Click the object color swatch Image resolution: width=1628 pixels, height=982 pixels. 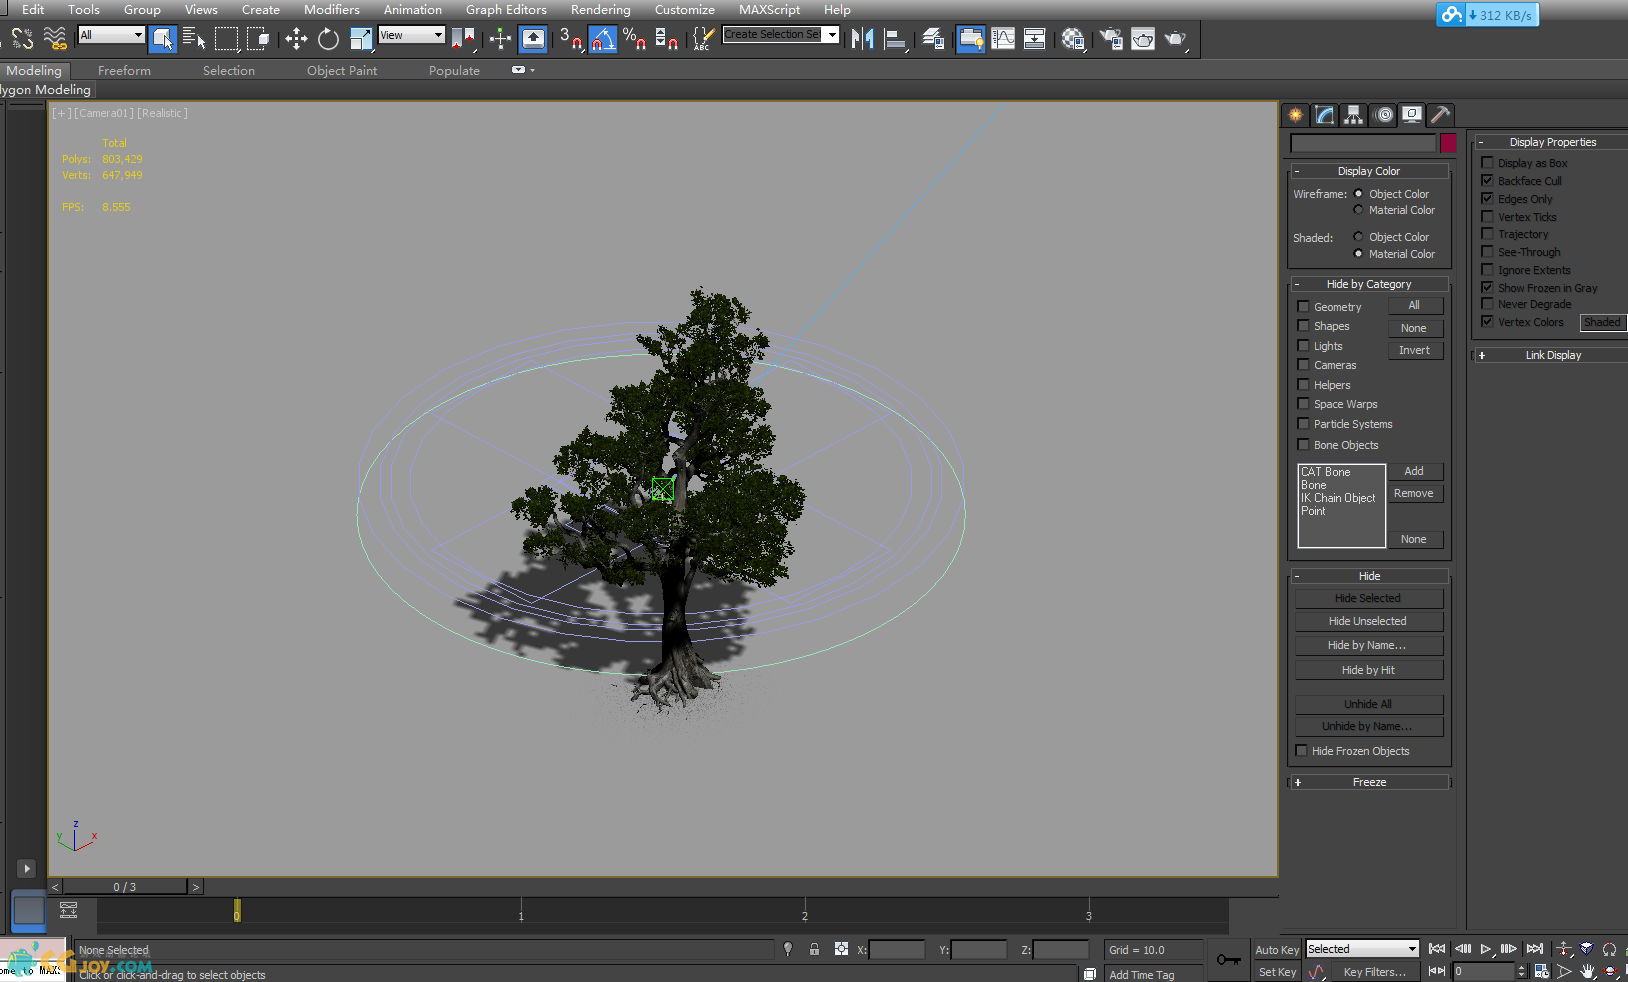(1448, 143)
